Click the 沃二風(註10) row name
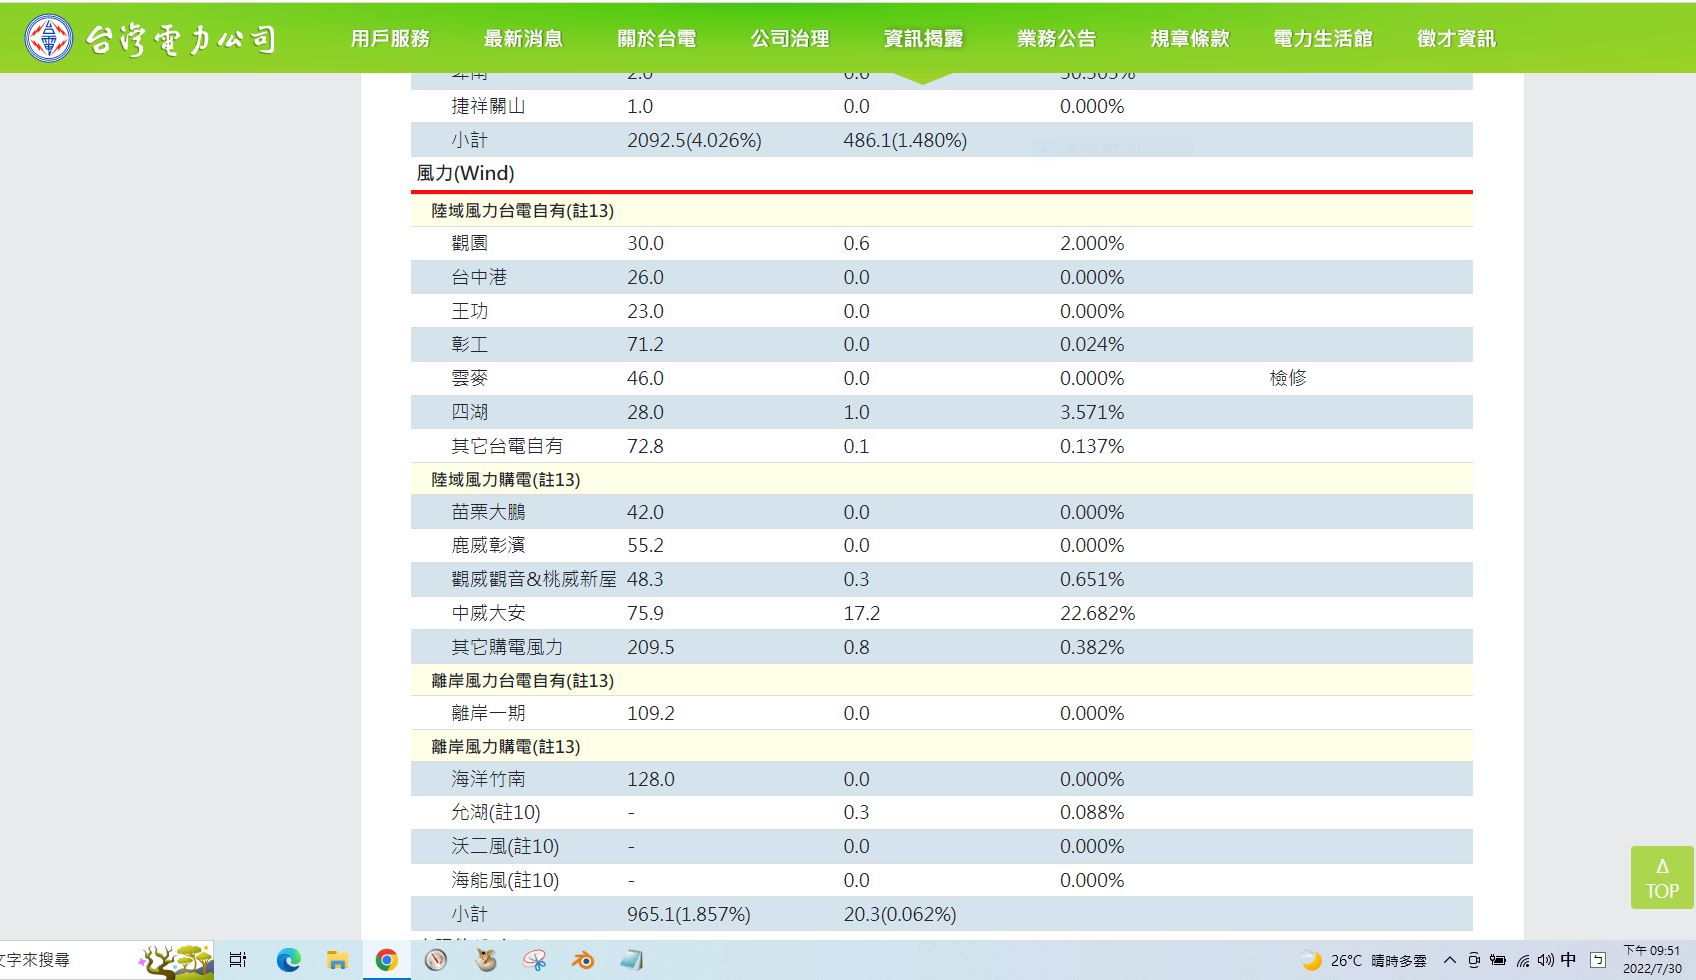The height and width of the screenshot is (980, 1696). click(505, 847)
